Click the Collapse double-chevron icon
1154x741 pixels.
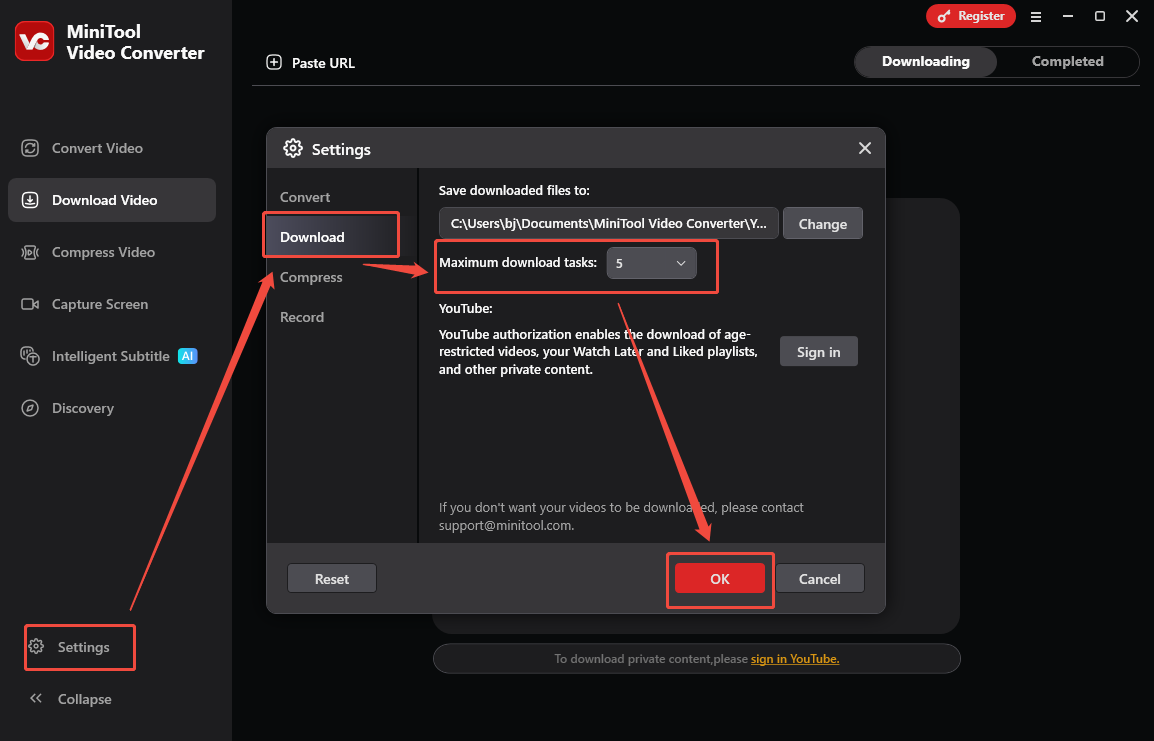tap(36, 698)
